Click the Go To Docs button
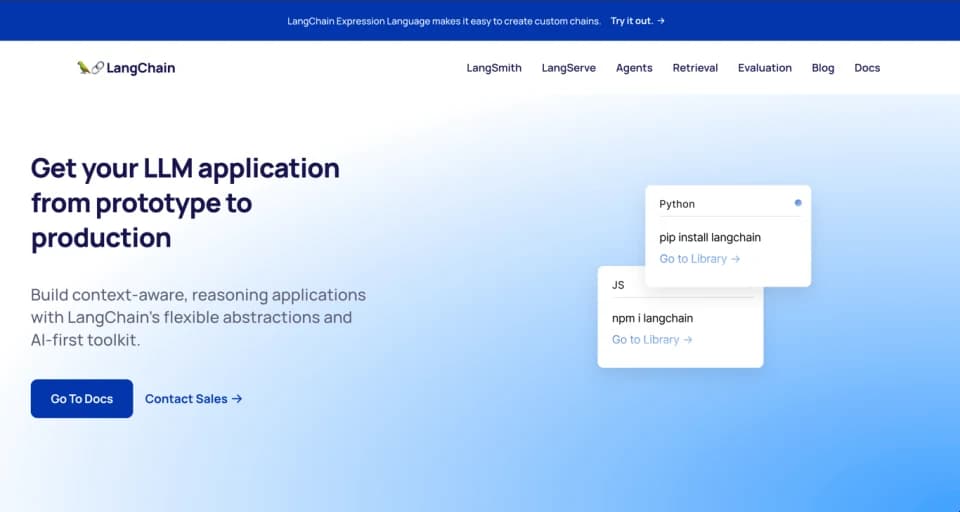The image size is (960, 512). point(82,399)
